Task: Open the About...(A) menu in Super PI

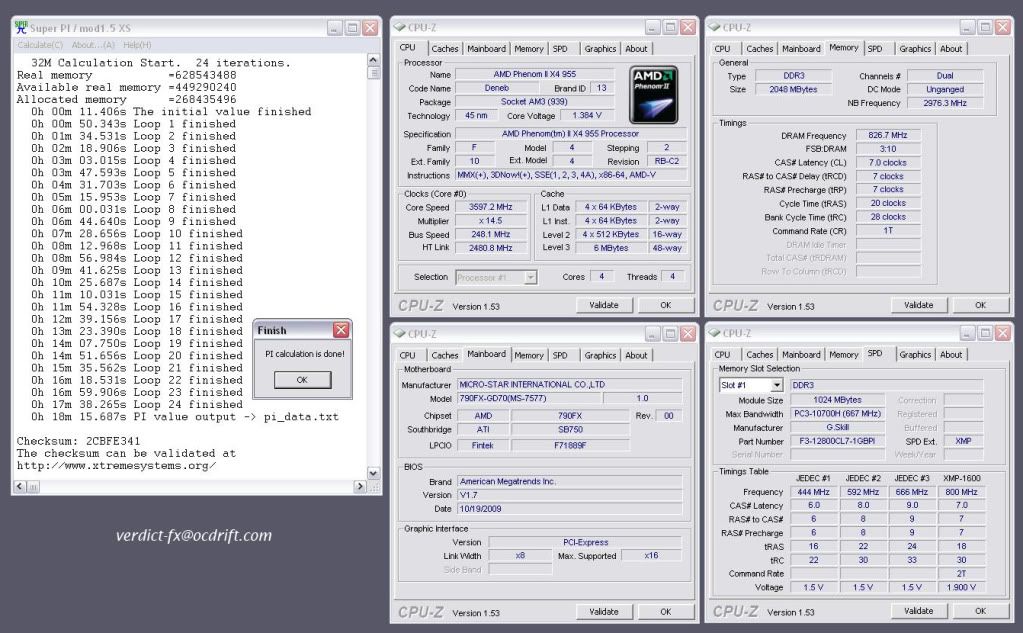Action: point(94,45)
